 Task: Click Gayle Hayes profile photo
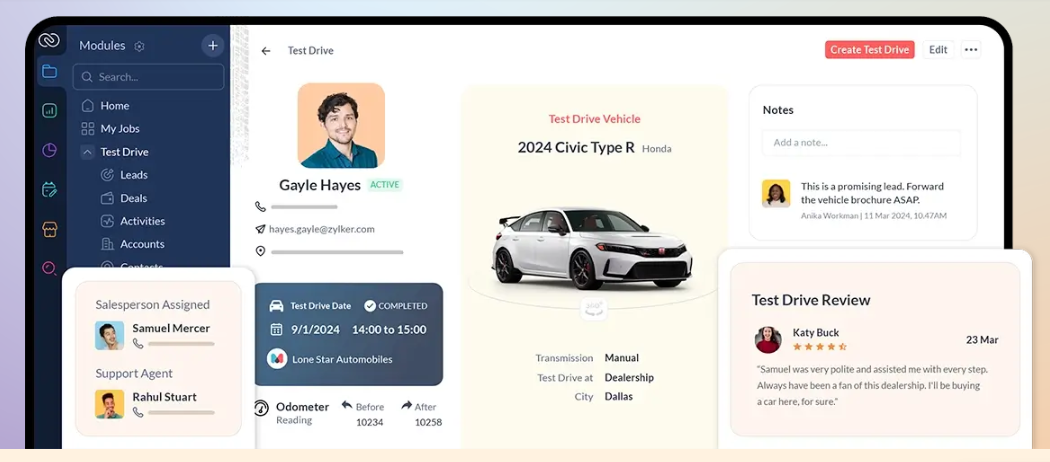342,125
